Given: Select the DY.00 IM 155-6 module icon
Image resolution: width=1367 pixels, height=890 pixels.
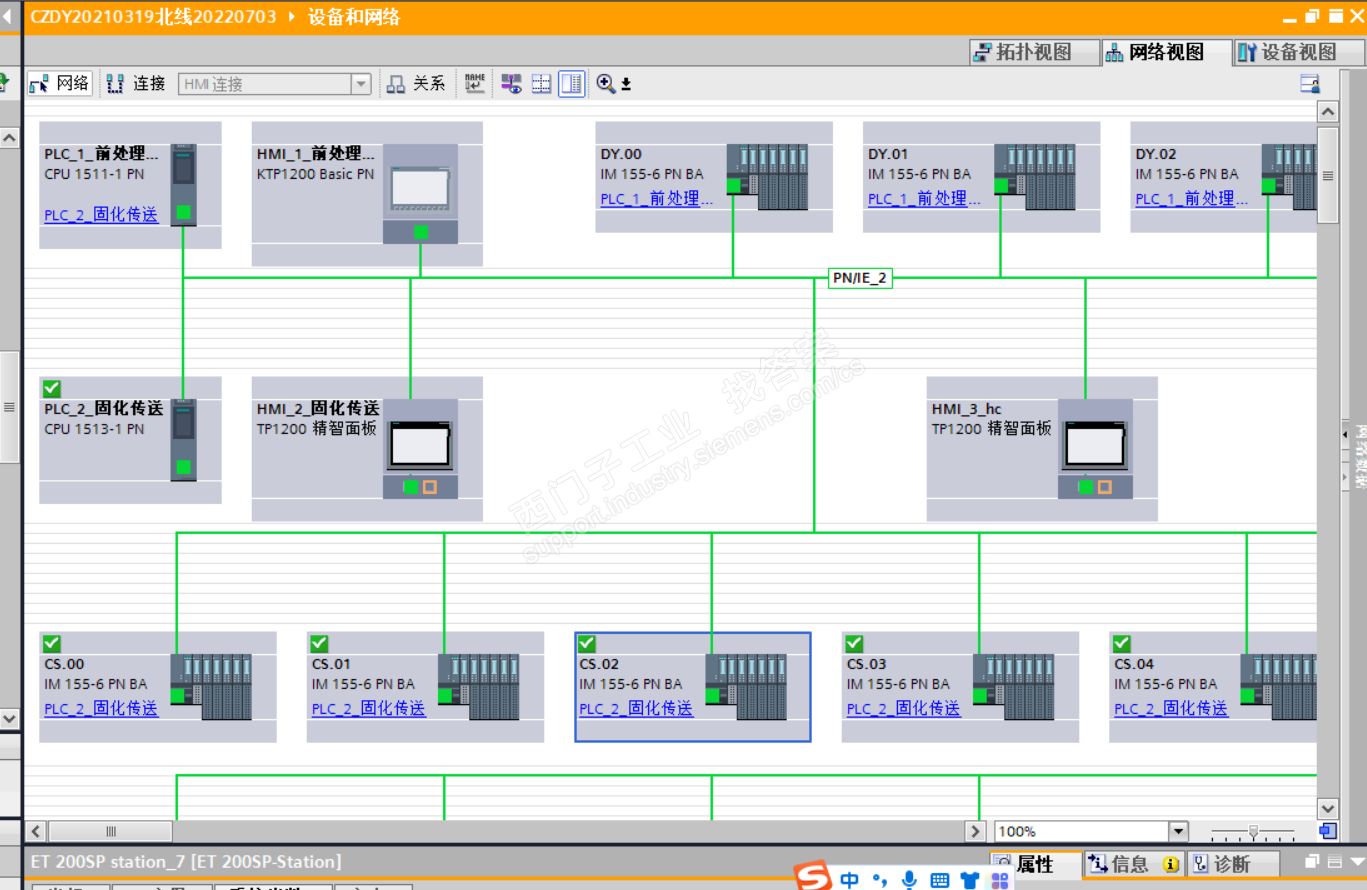Looking at the screenshot, I should 767,177.
